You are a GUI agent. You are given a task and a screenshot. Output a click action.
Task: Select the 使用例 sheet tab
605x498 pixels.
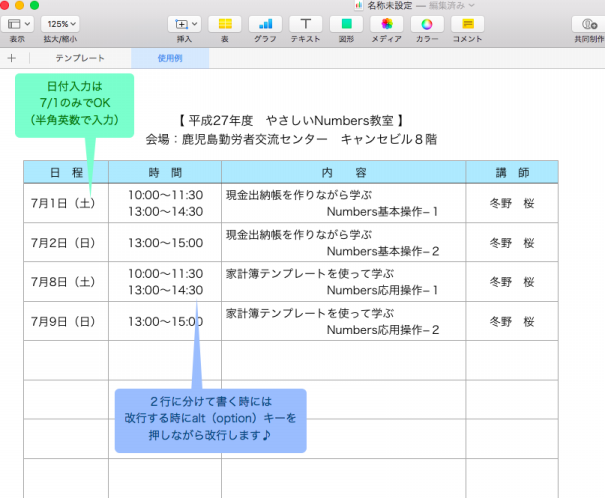(170, 58)
